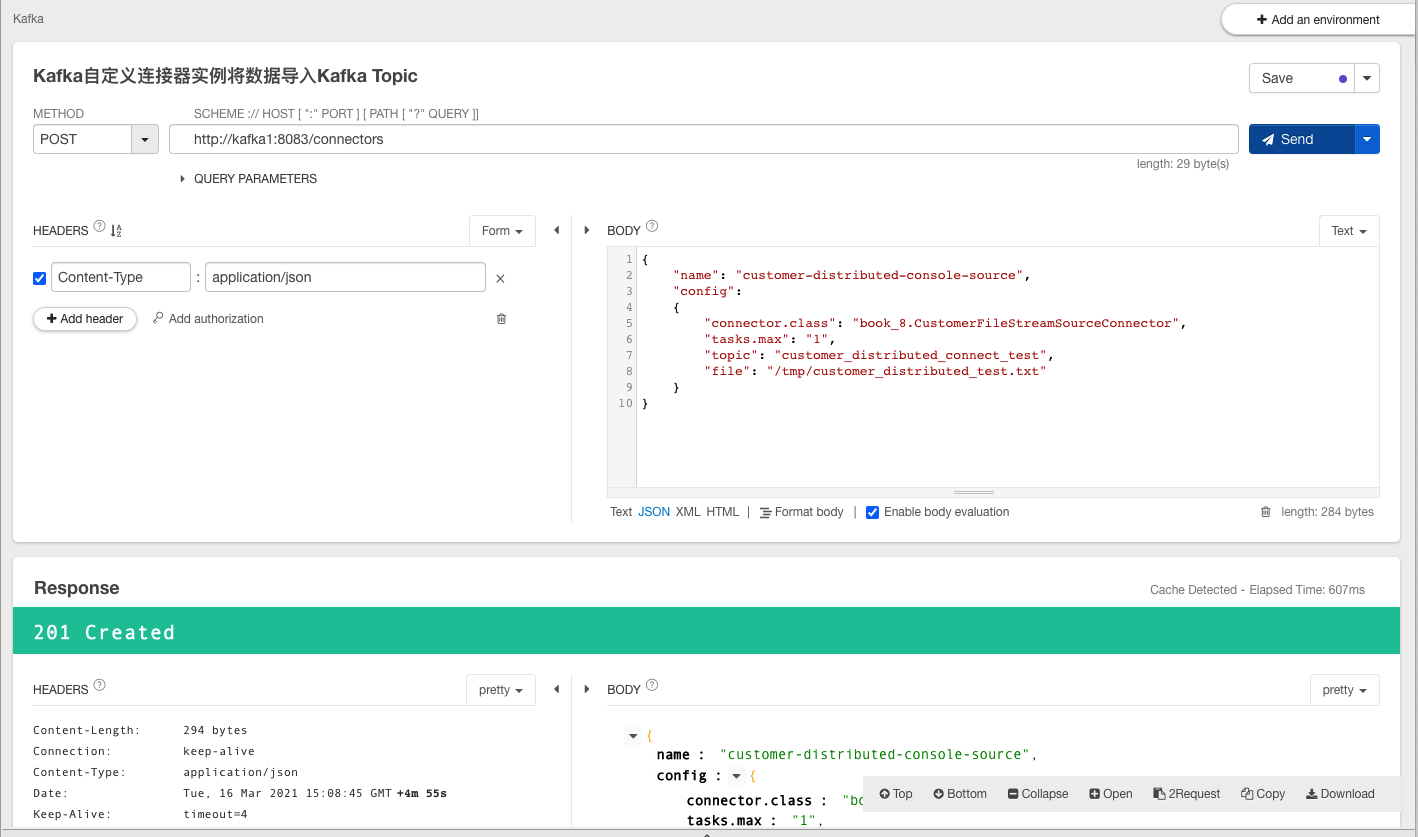Select HTML body format tab
This screenshot has height=837, width=1418.
pos(722,512)
